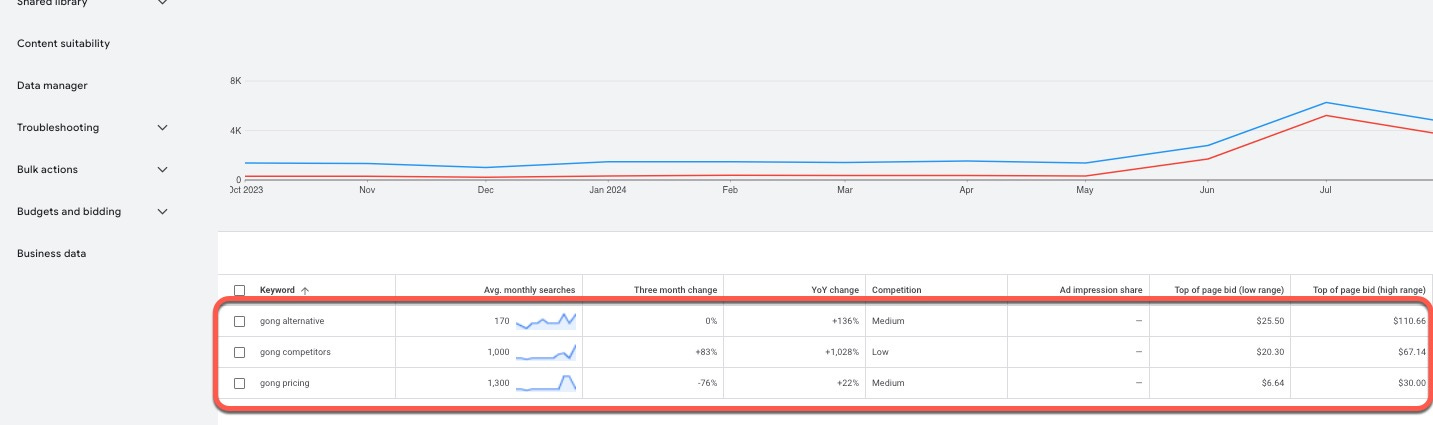Screen dimensions: 1433x425
Task: Click the Jan 2024 chart axis label
Action: point(608,189)
